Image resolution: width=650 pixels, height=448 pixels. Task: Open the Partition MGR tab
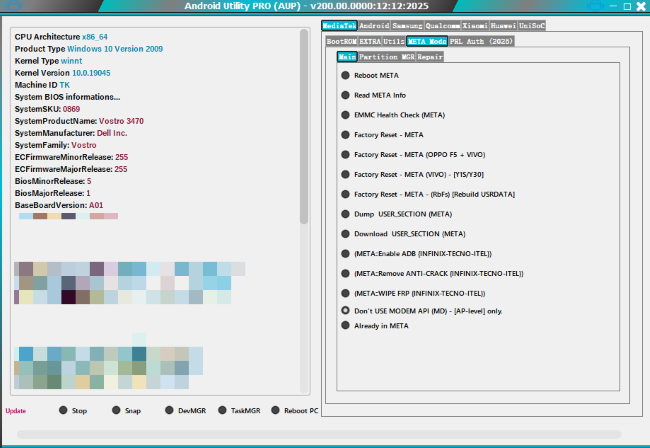point(387,57)
